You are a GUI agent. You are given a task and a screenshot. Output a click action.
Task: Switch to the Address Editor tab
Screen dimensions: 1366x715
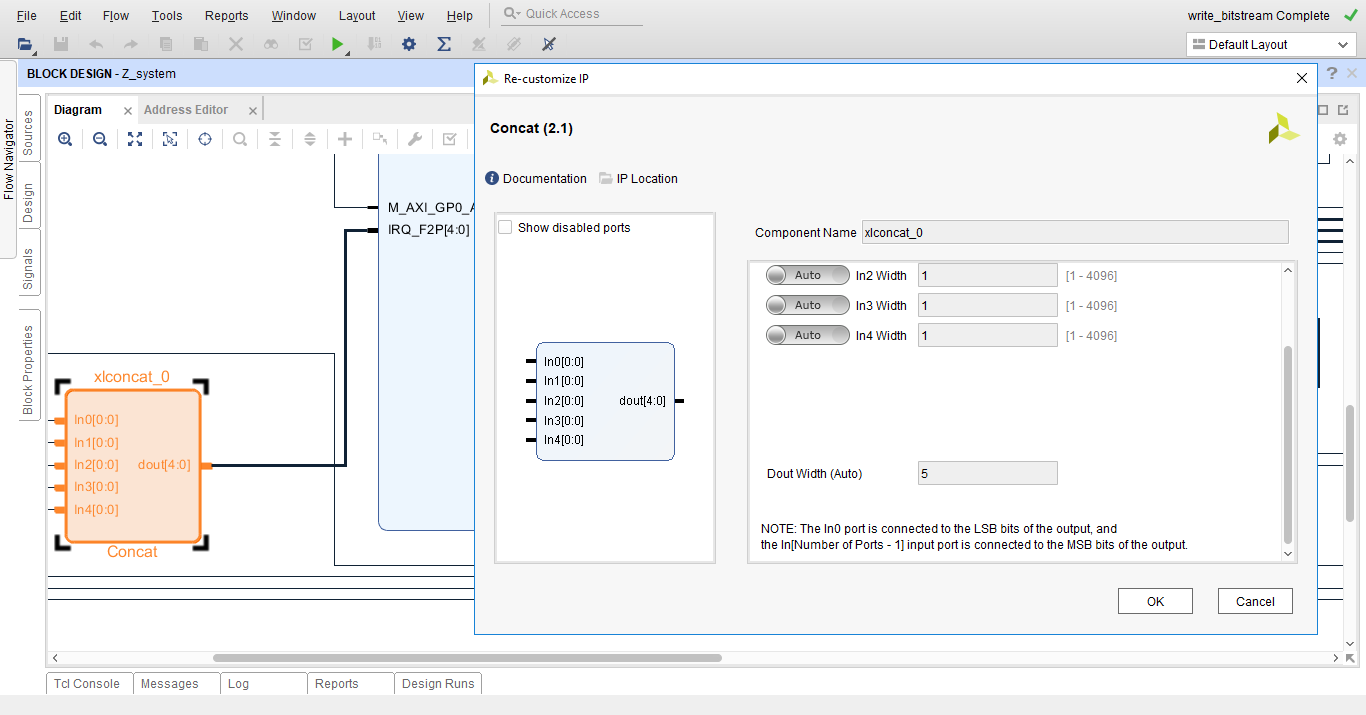click(x=186, y=110)
